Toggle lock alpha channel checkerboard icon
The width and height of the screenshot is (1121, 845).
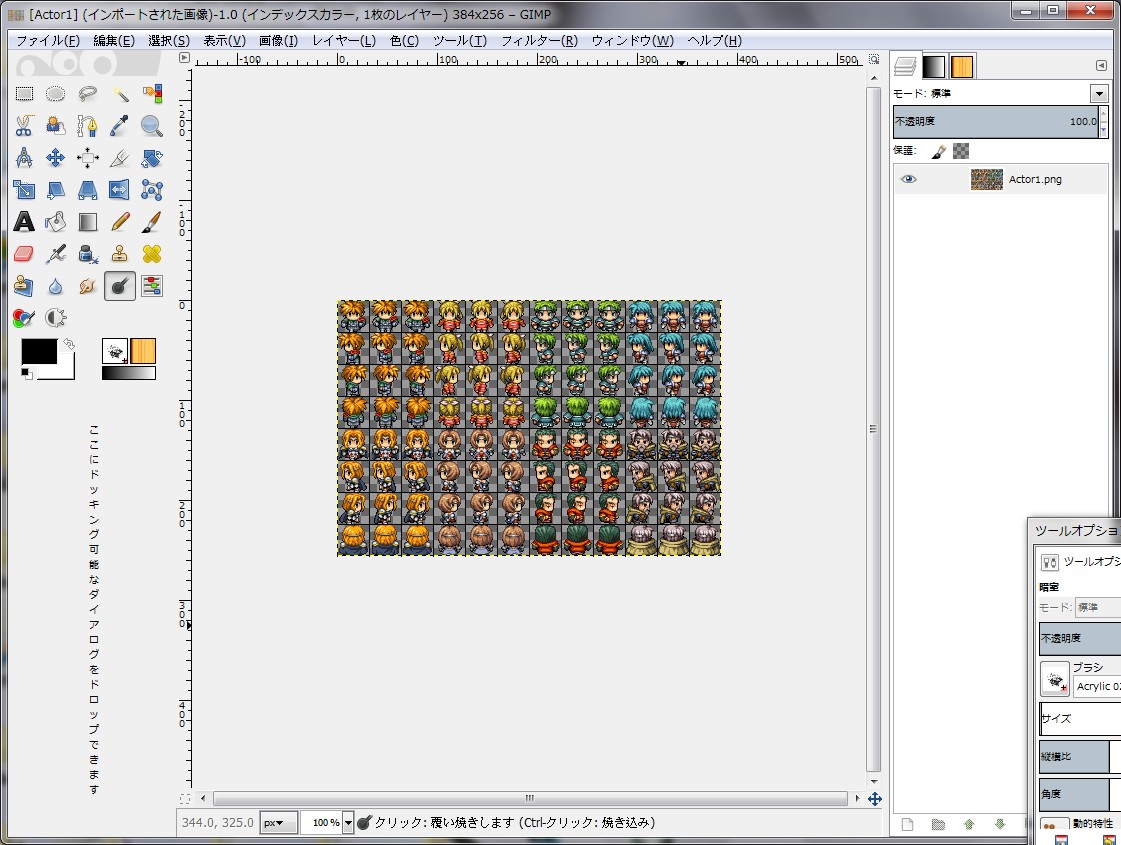pyautogui.click(x=961, y=151)
